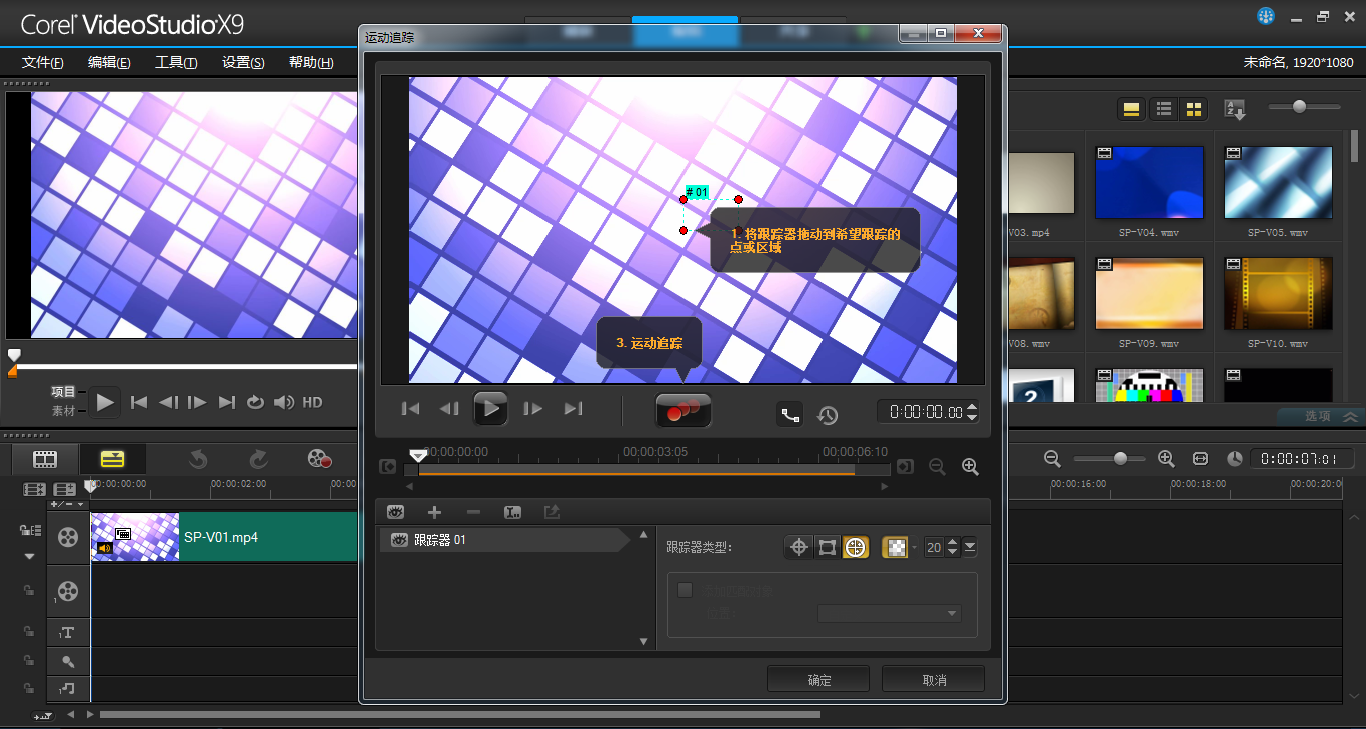Click the 确定 button
This screenshot has height=729, width=1366.
point(819,680)
